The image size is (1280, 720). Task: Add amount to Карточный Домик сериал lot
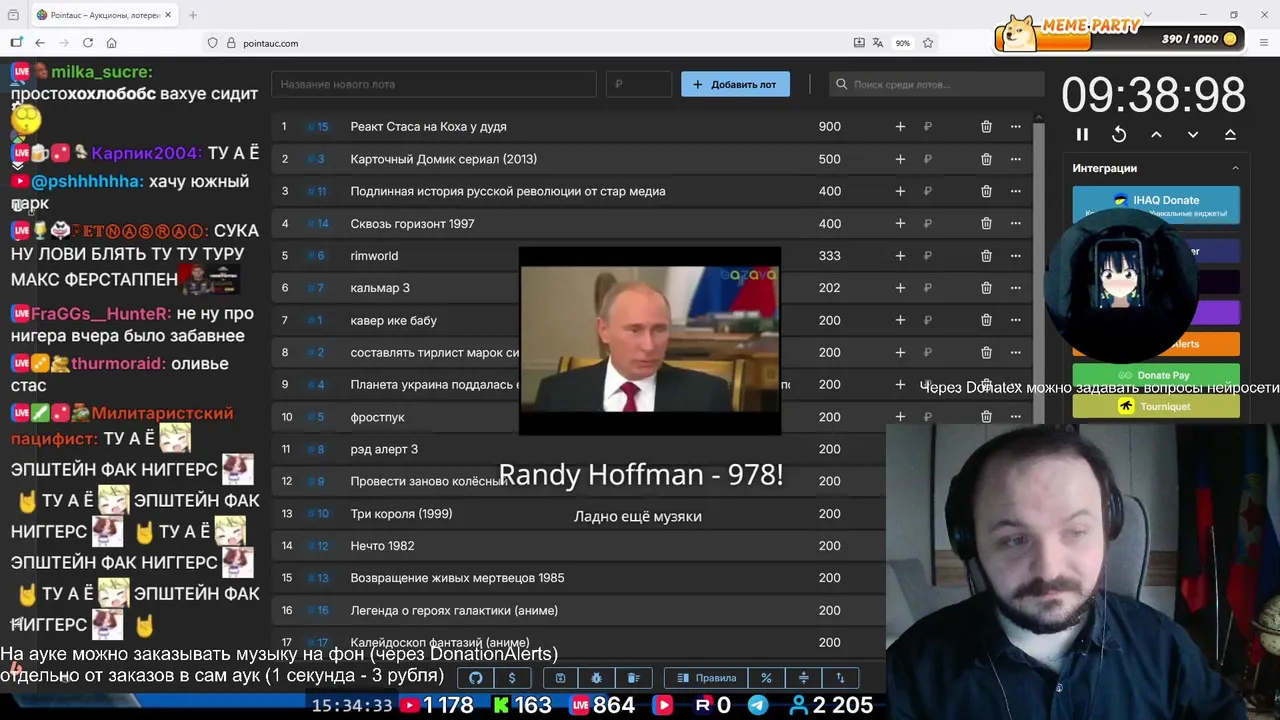click(x=900, y=159)
